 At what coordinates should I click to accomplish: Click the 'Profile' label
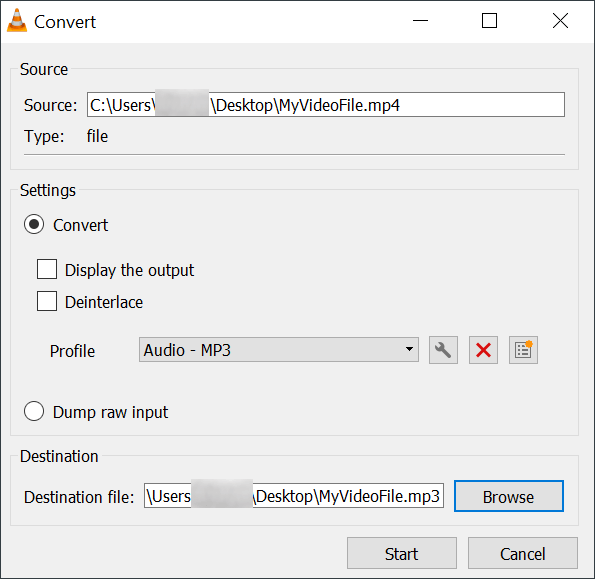tap(72, 351)
